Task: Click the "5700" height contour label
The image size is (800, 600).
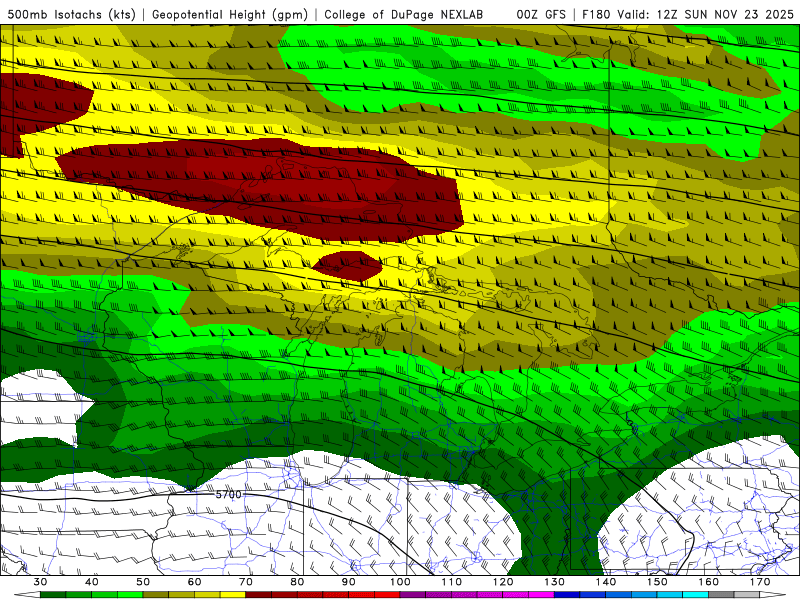Action: (229, 494)
